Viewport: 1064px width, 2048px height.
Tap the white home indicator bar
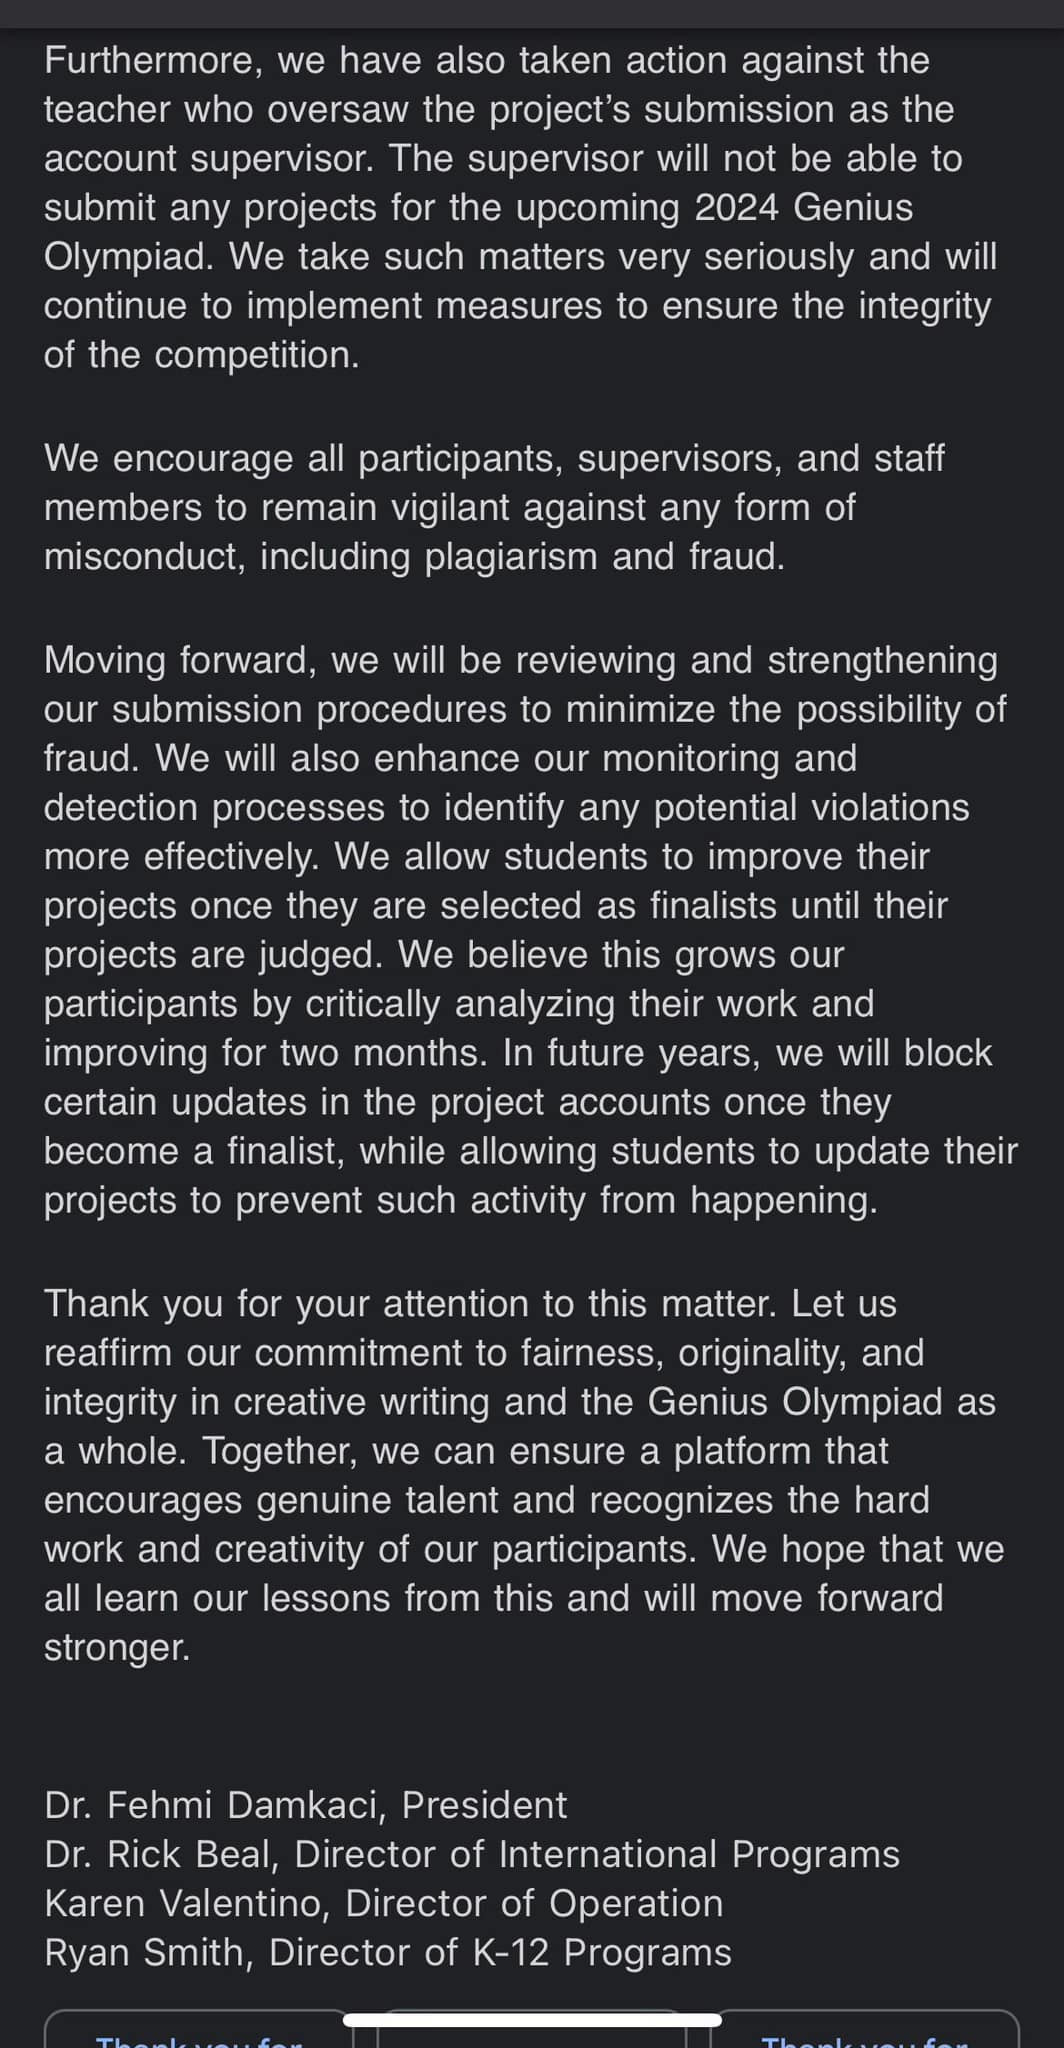532,2019
